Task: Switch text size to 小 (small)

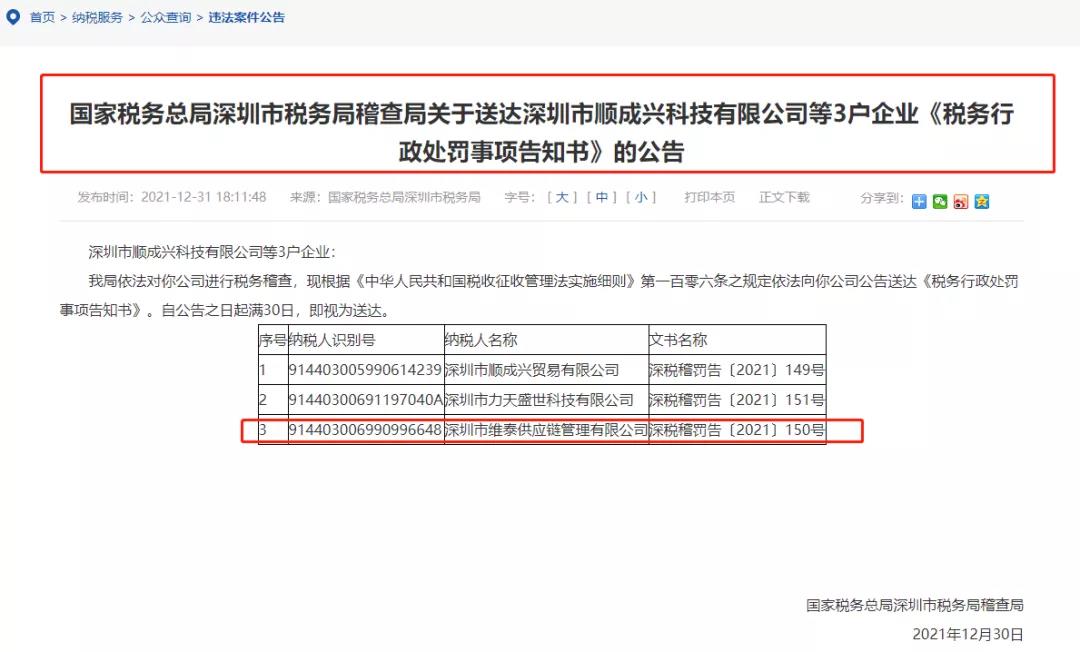Action: [640, 197]
